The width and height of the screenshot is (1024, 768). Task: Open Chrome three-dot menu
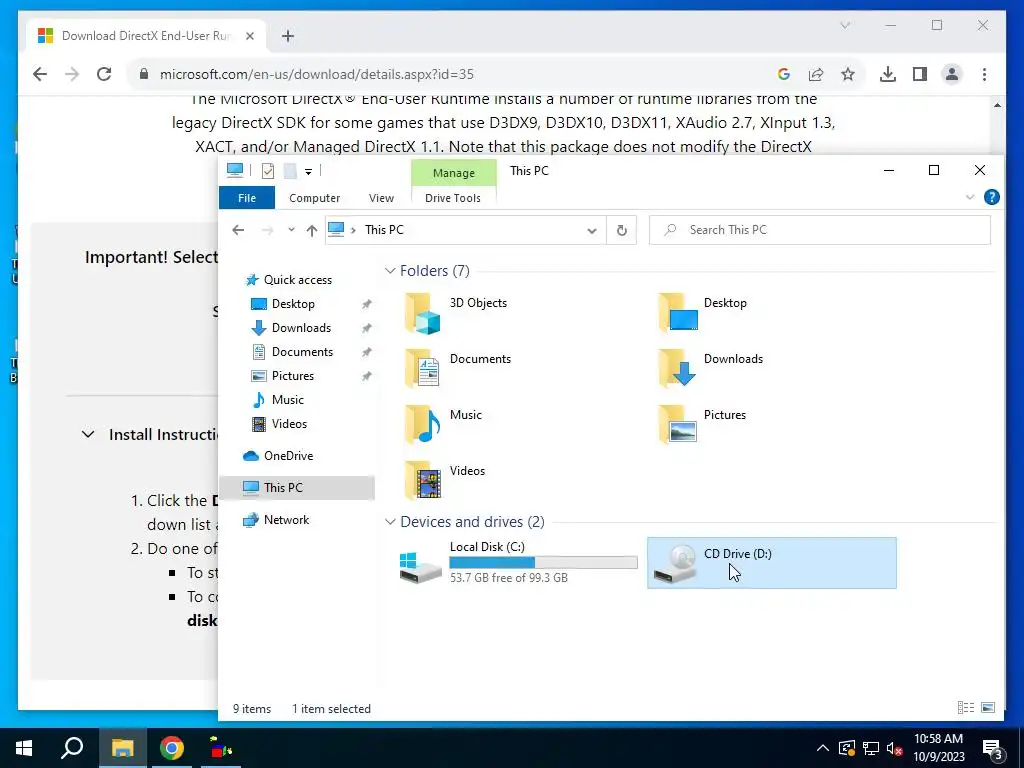984,74
